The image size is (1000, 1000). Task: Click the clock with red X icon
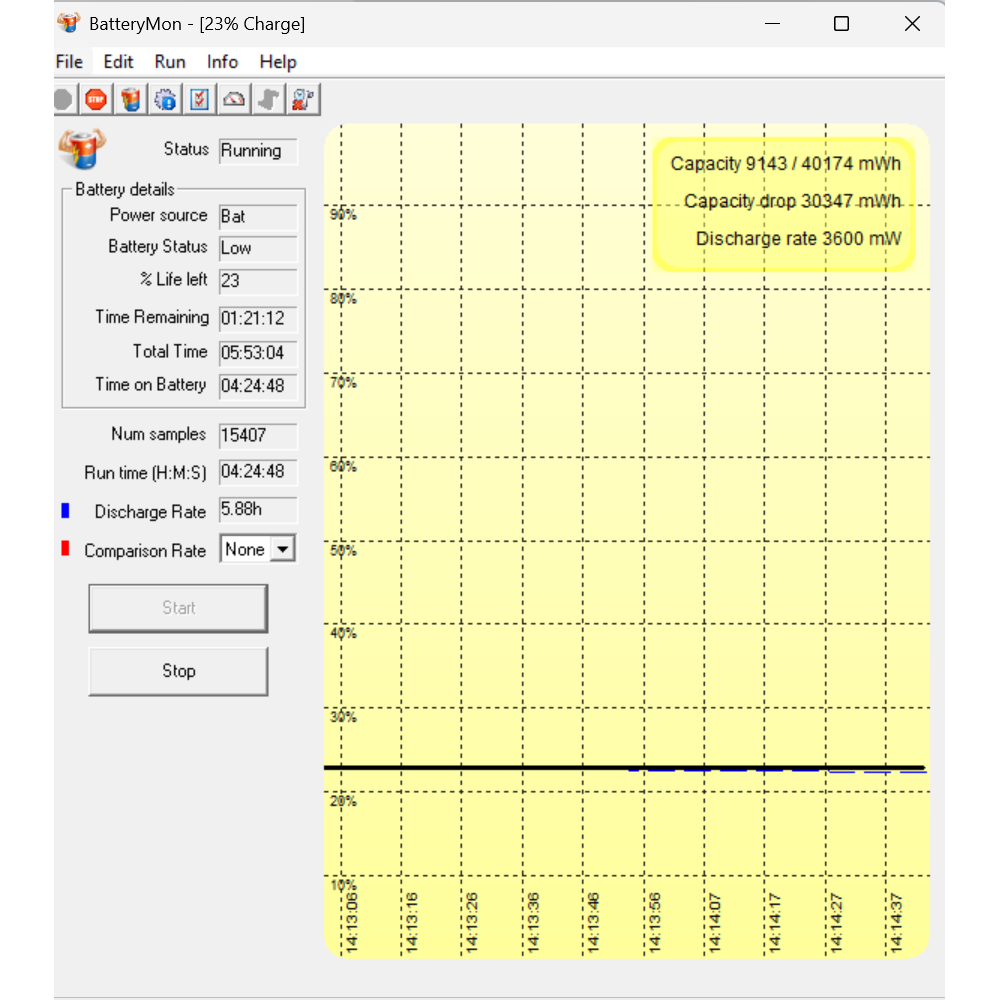click(x=302, y=99)
